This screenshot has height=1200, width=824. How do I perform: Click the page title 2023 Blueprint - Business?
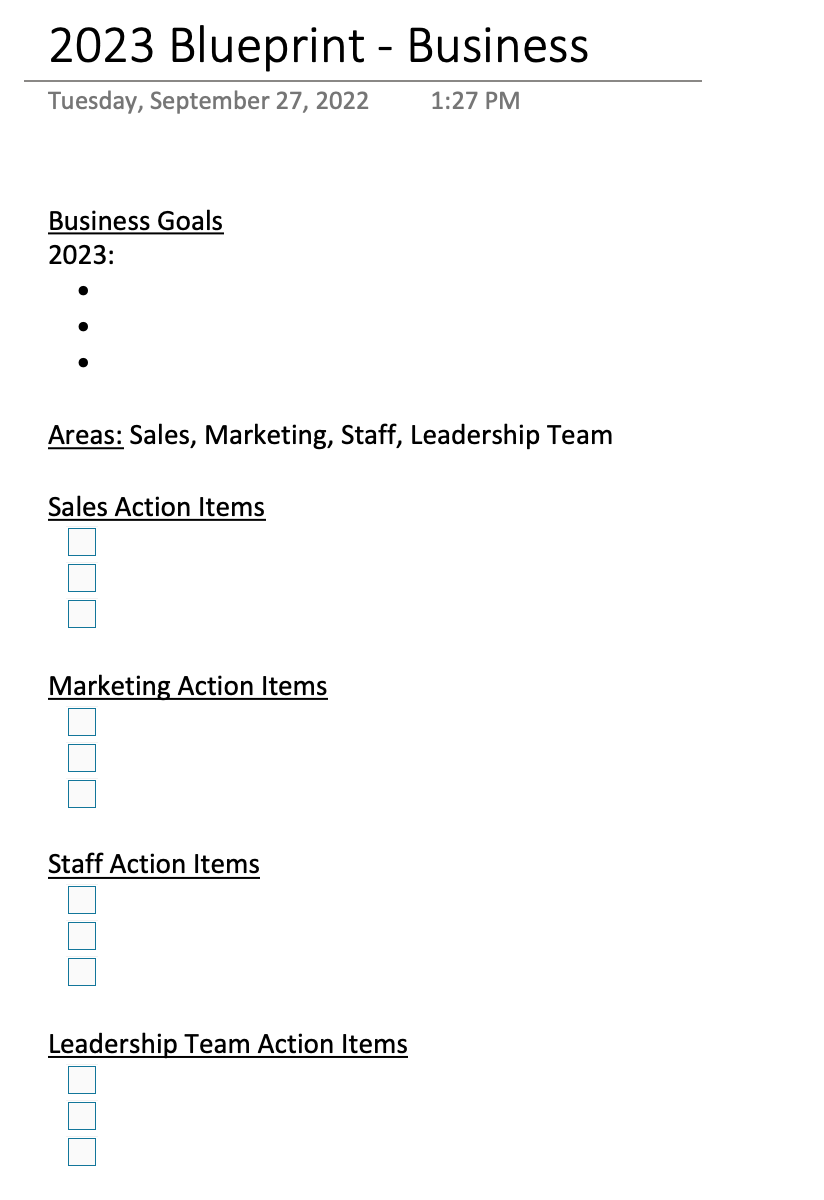point(319,46)
